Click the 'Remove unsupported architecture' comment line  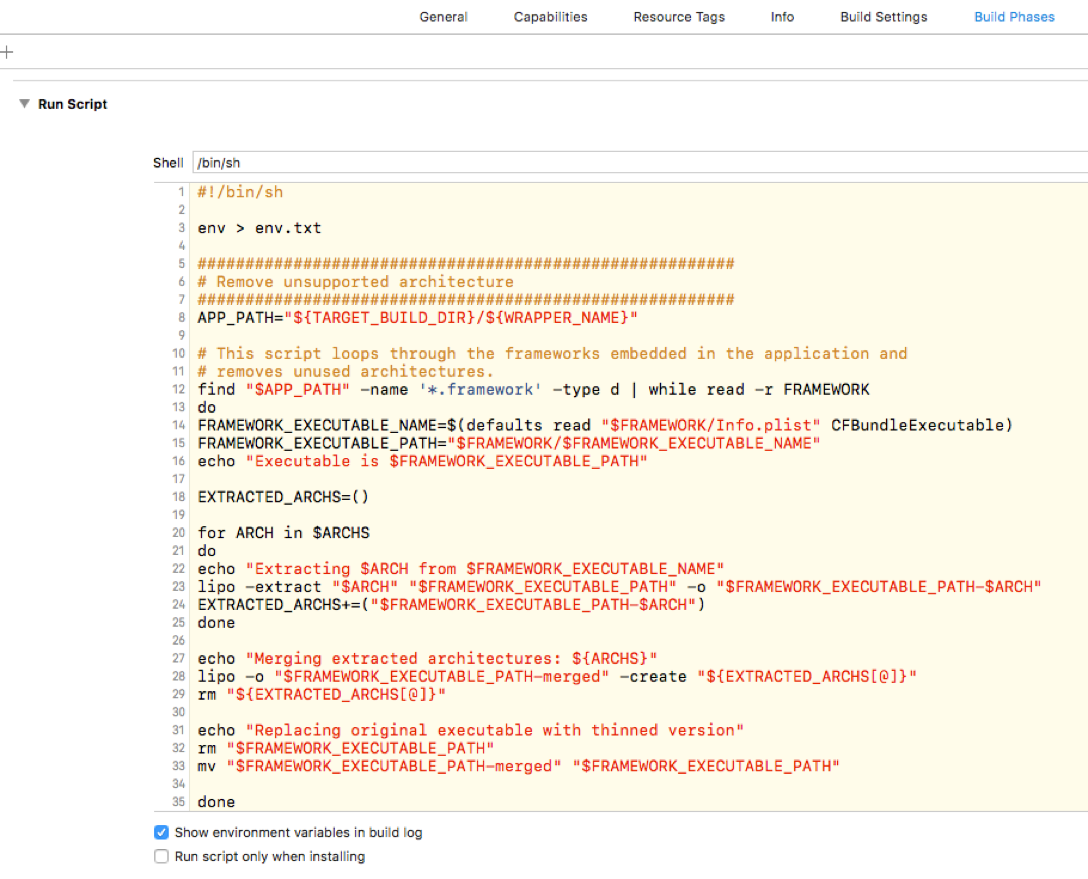click(x=355, y=282)
